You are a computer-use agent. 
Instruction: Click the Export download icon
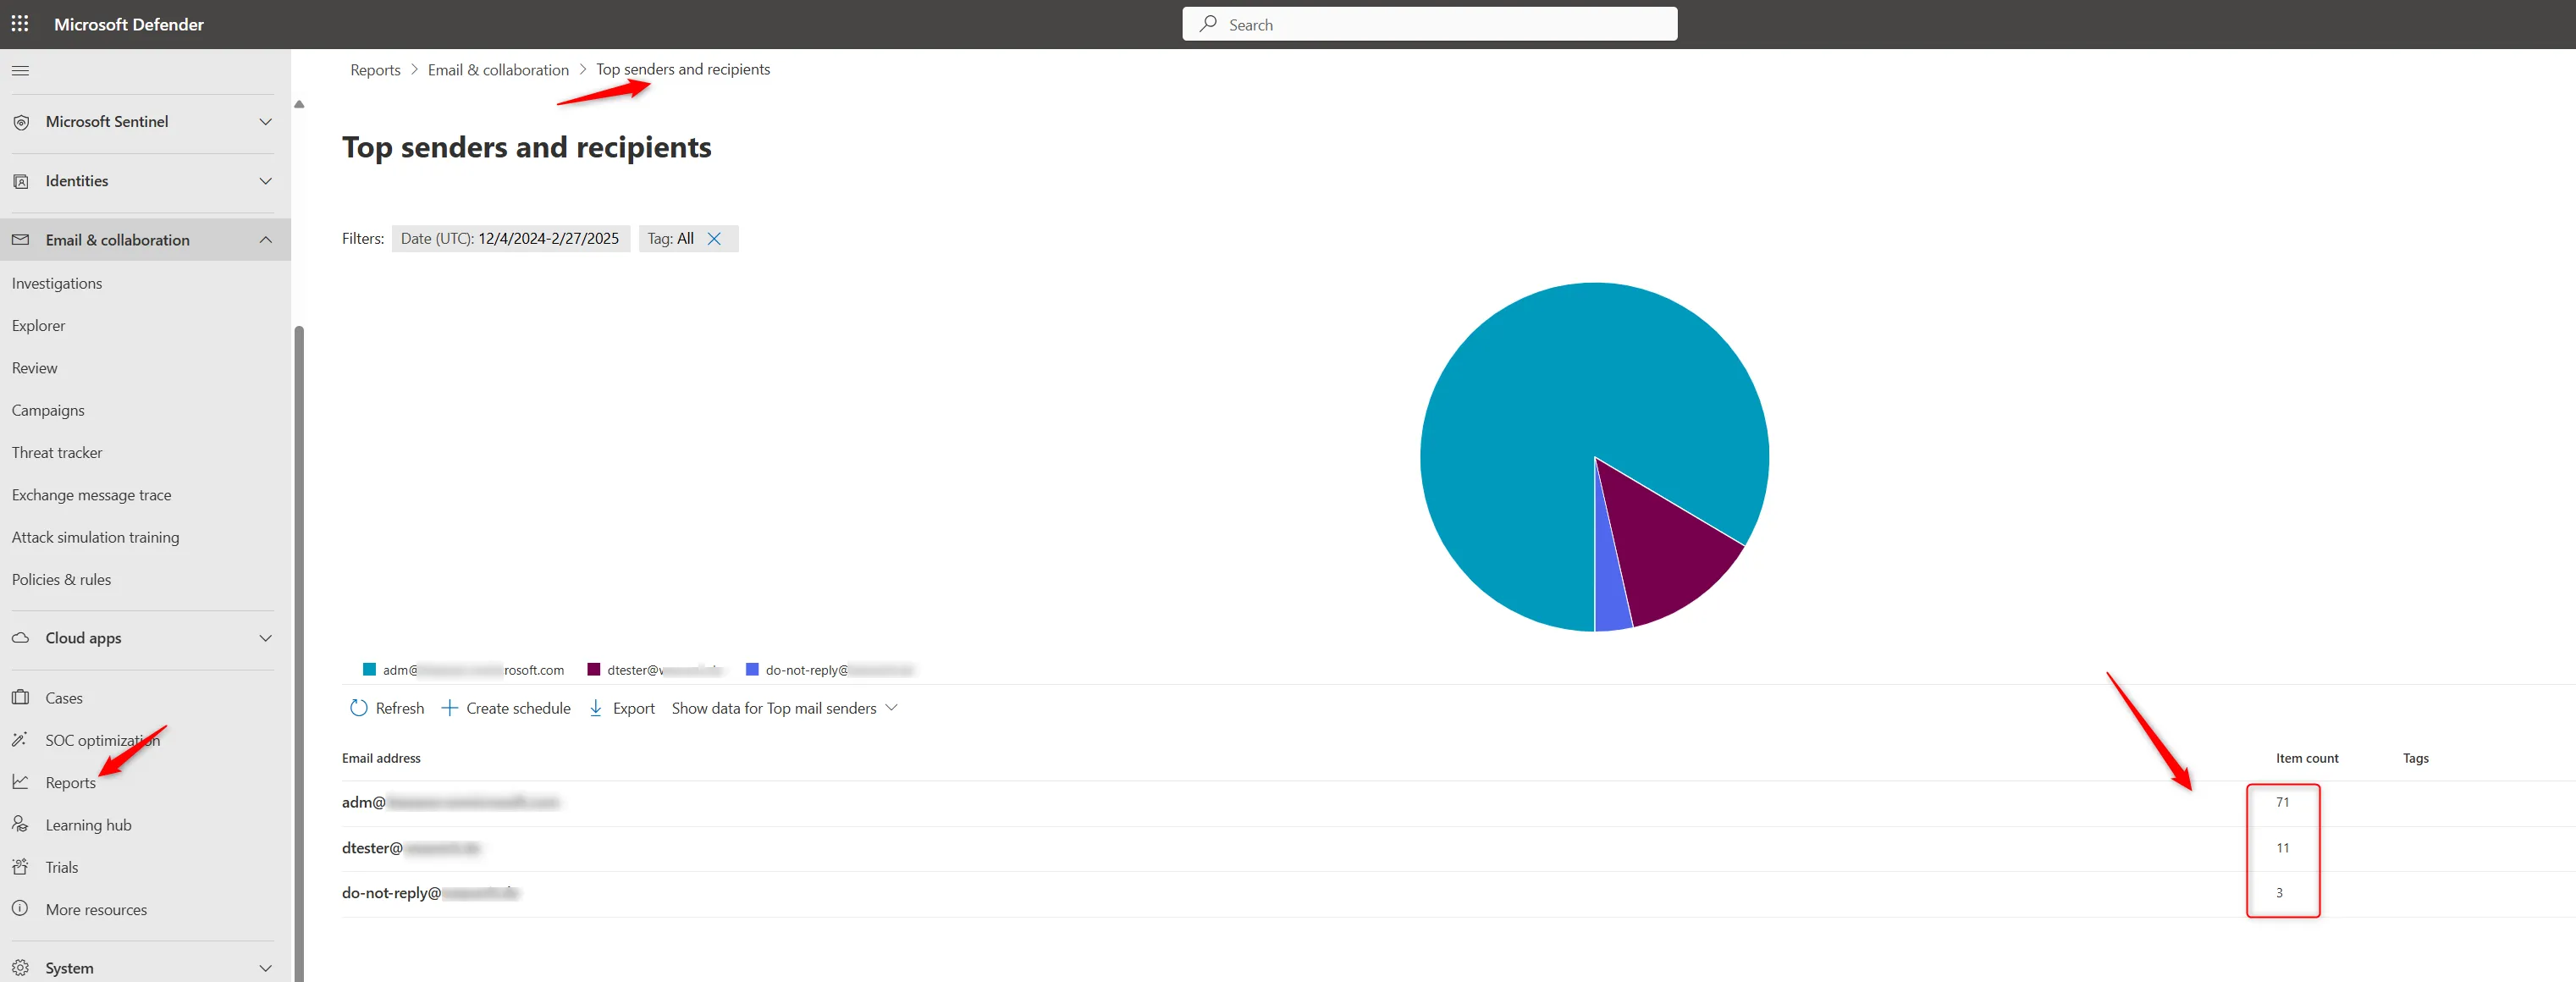pyautogui.click(x=596, y=708)
